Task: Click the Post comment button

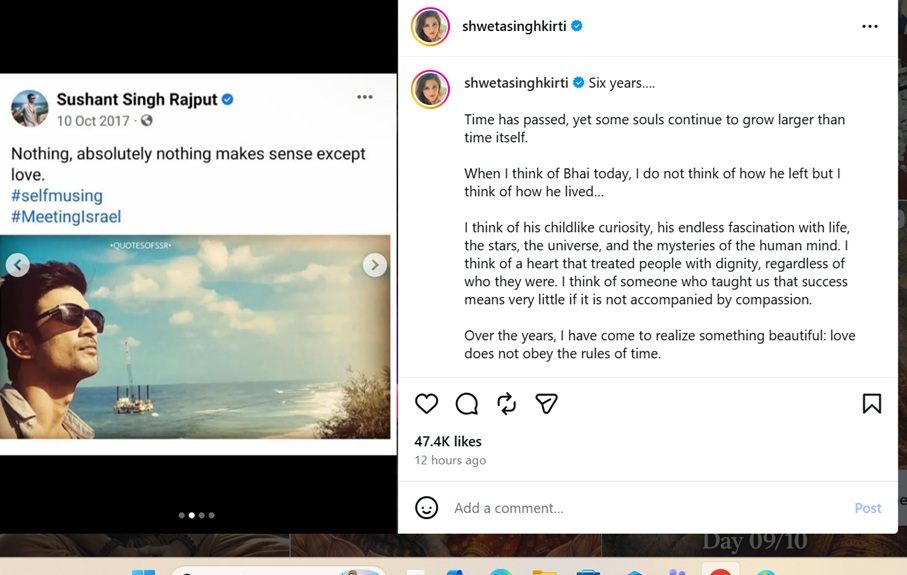Action: pos(868,508)
